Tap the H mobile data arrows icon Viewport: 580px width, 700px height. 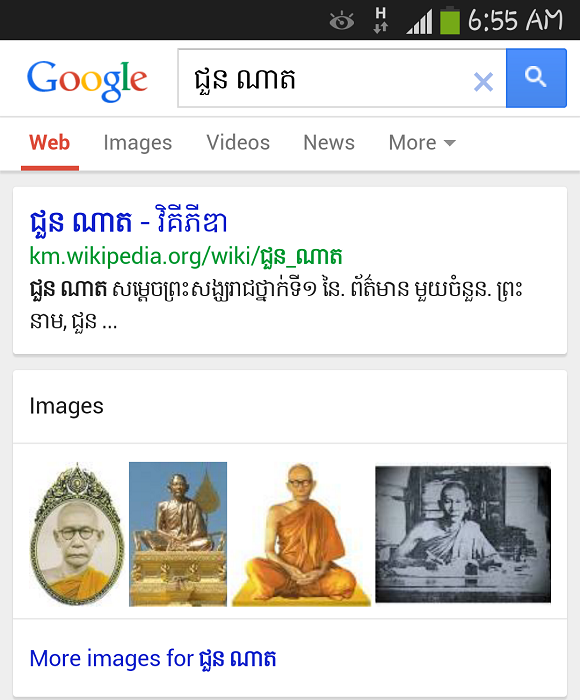click(380, 21)
